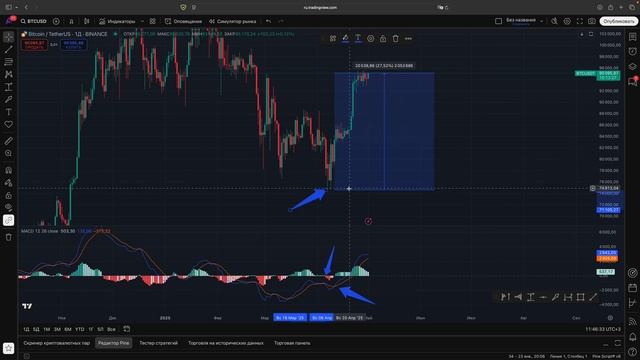Delete the selected drawing via floating toolbar

396,38
